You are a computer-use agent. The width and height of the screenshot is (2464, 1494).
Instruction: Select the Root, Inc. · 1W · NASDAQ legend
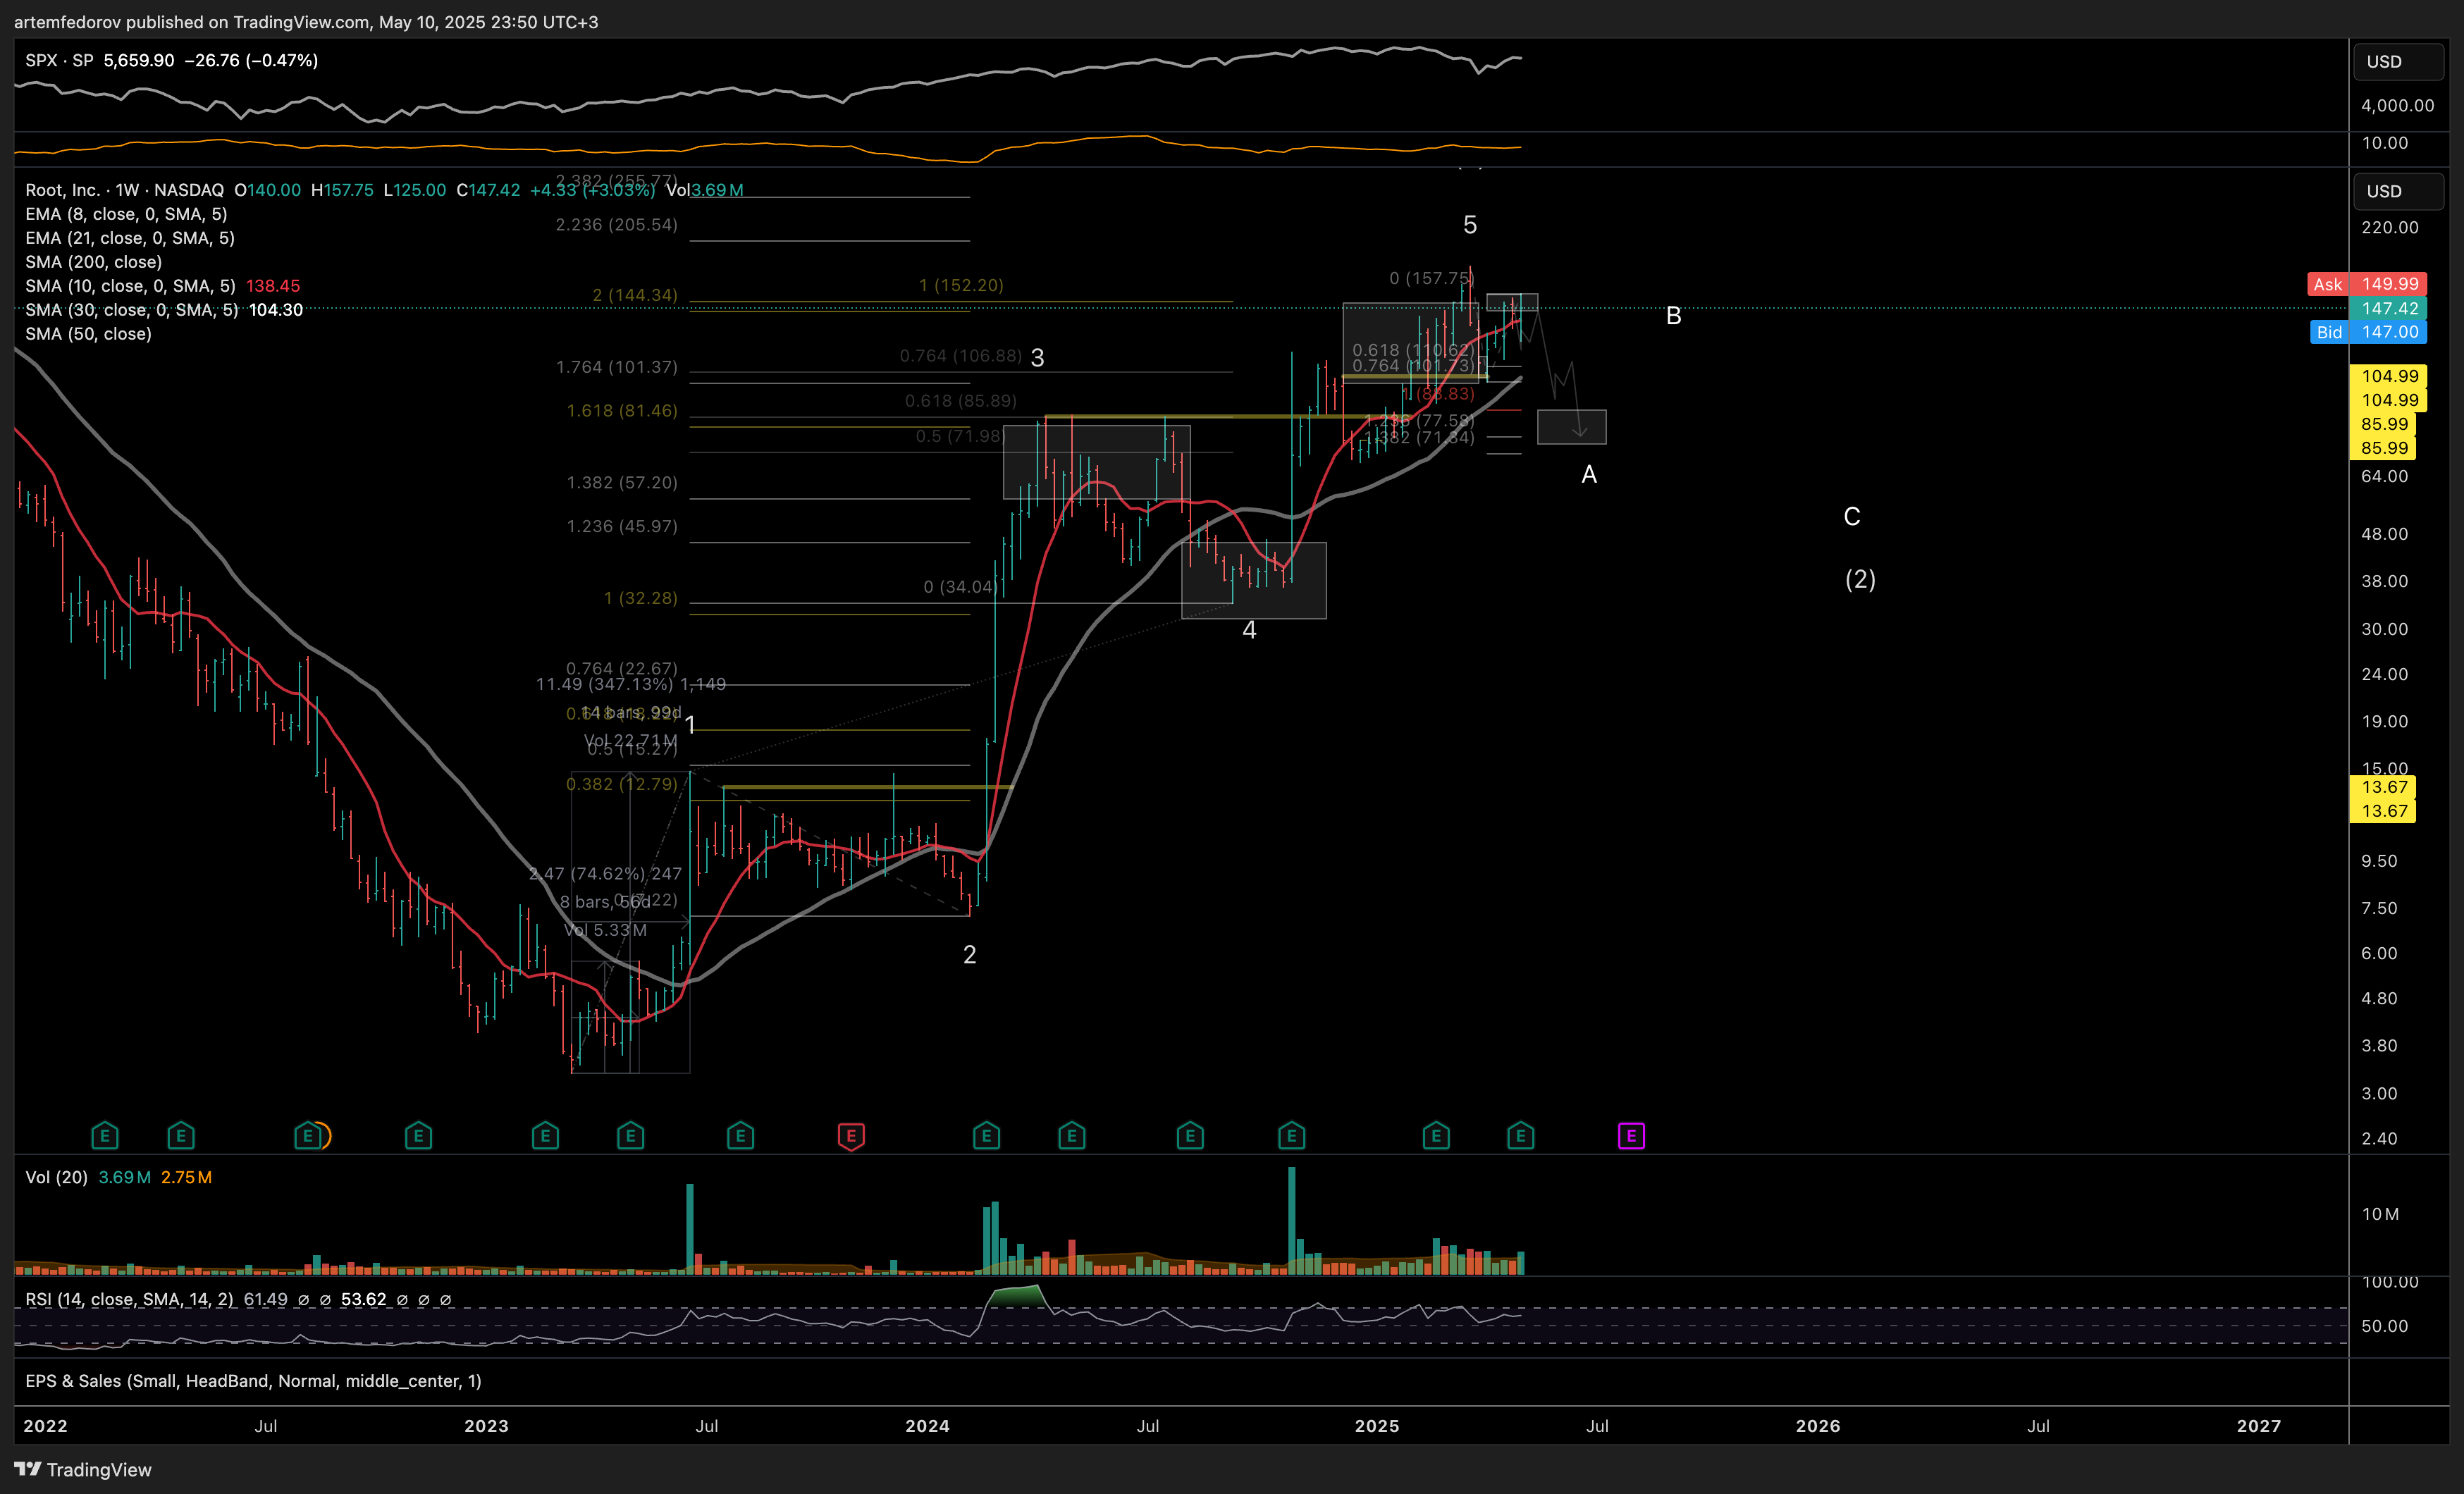[125, 190]
